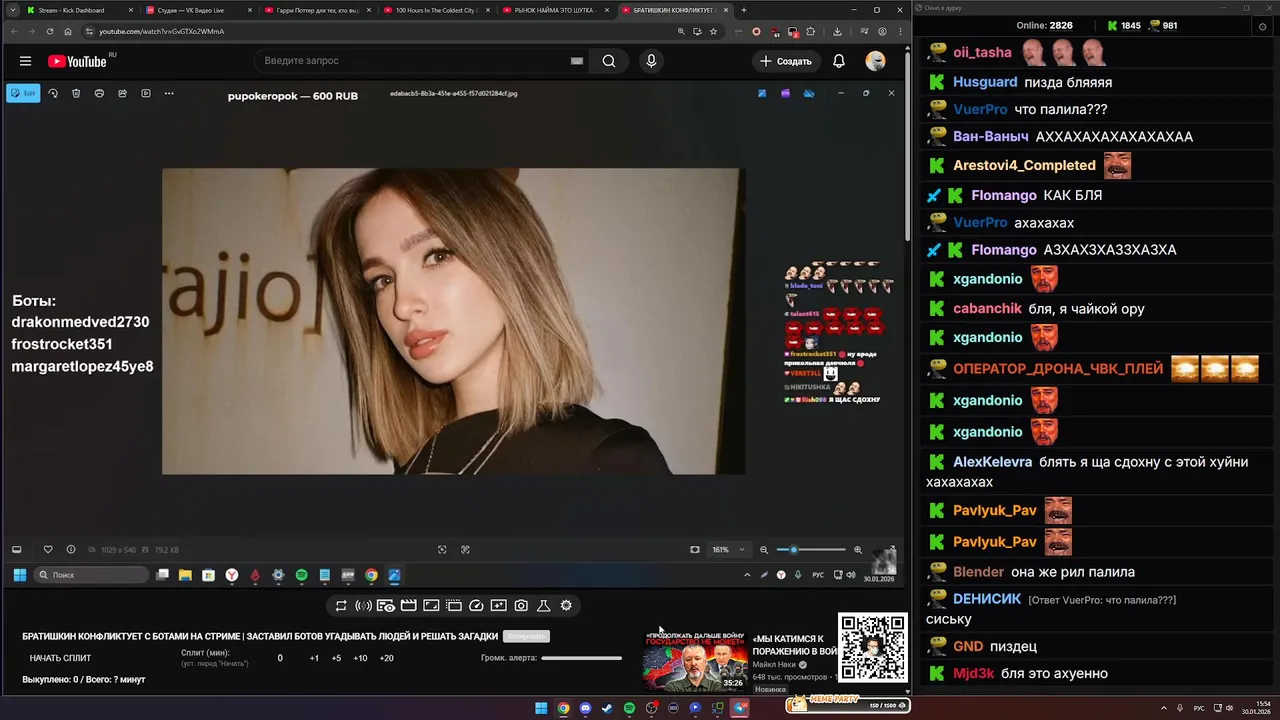Open the tab search dropdown arrow
The image size is (1280, 720).
point(12,10)
